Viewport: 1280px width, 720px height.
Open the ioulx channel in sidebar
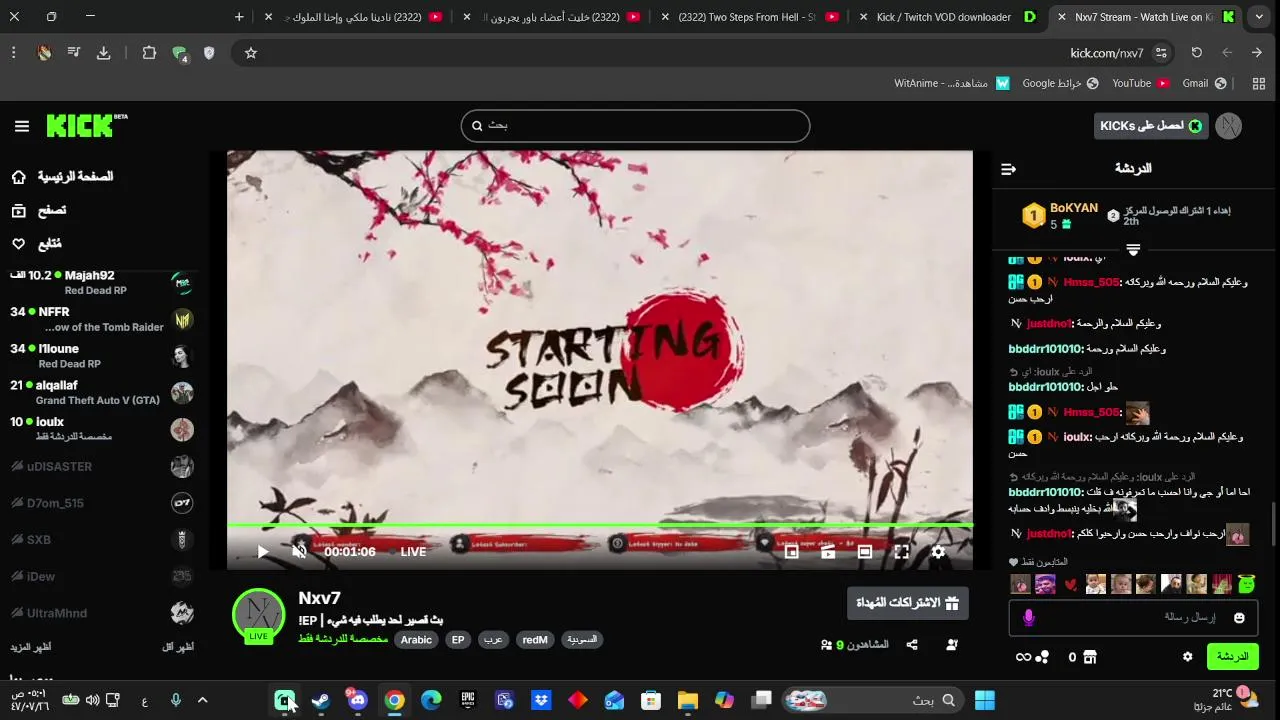(x=100, y=429)
